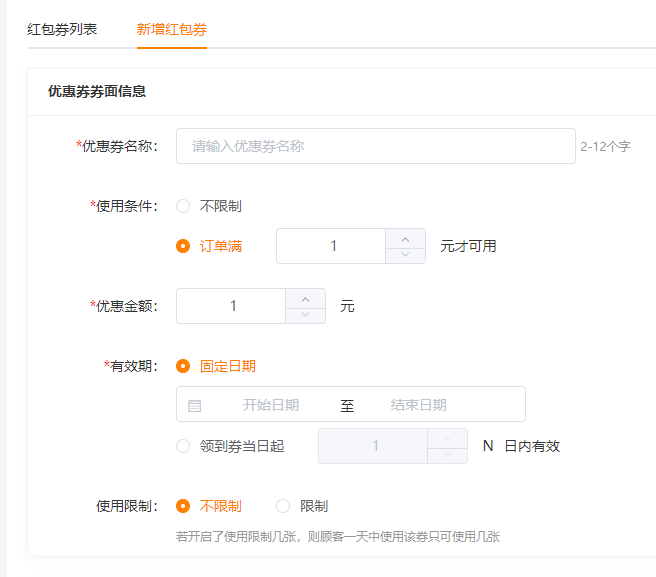Viewport: 656px width, 577px height.
Task: Decrease the 订单满 order amount with down arrow
Action: point(405,255)
